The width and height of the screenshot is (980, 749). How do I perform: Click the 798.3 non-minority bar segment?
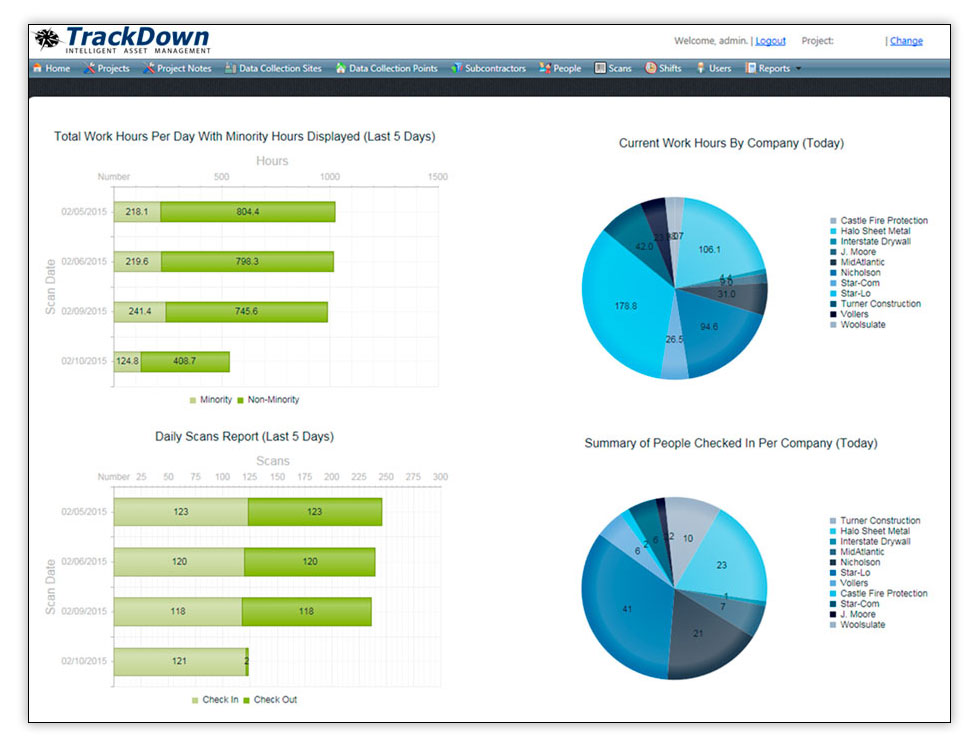[x=247, y=261]
